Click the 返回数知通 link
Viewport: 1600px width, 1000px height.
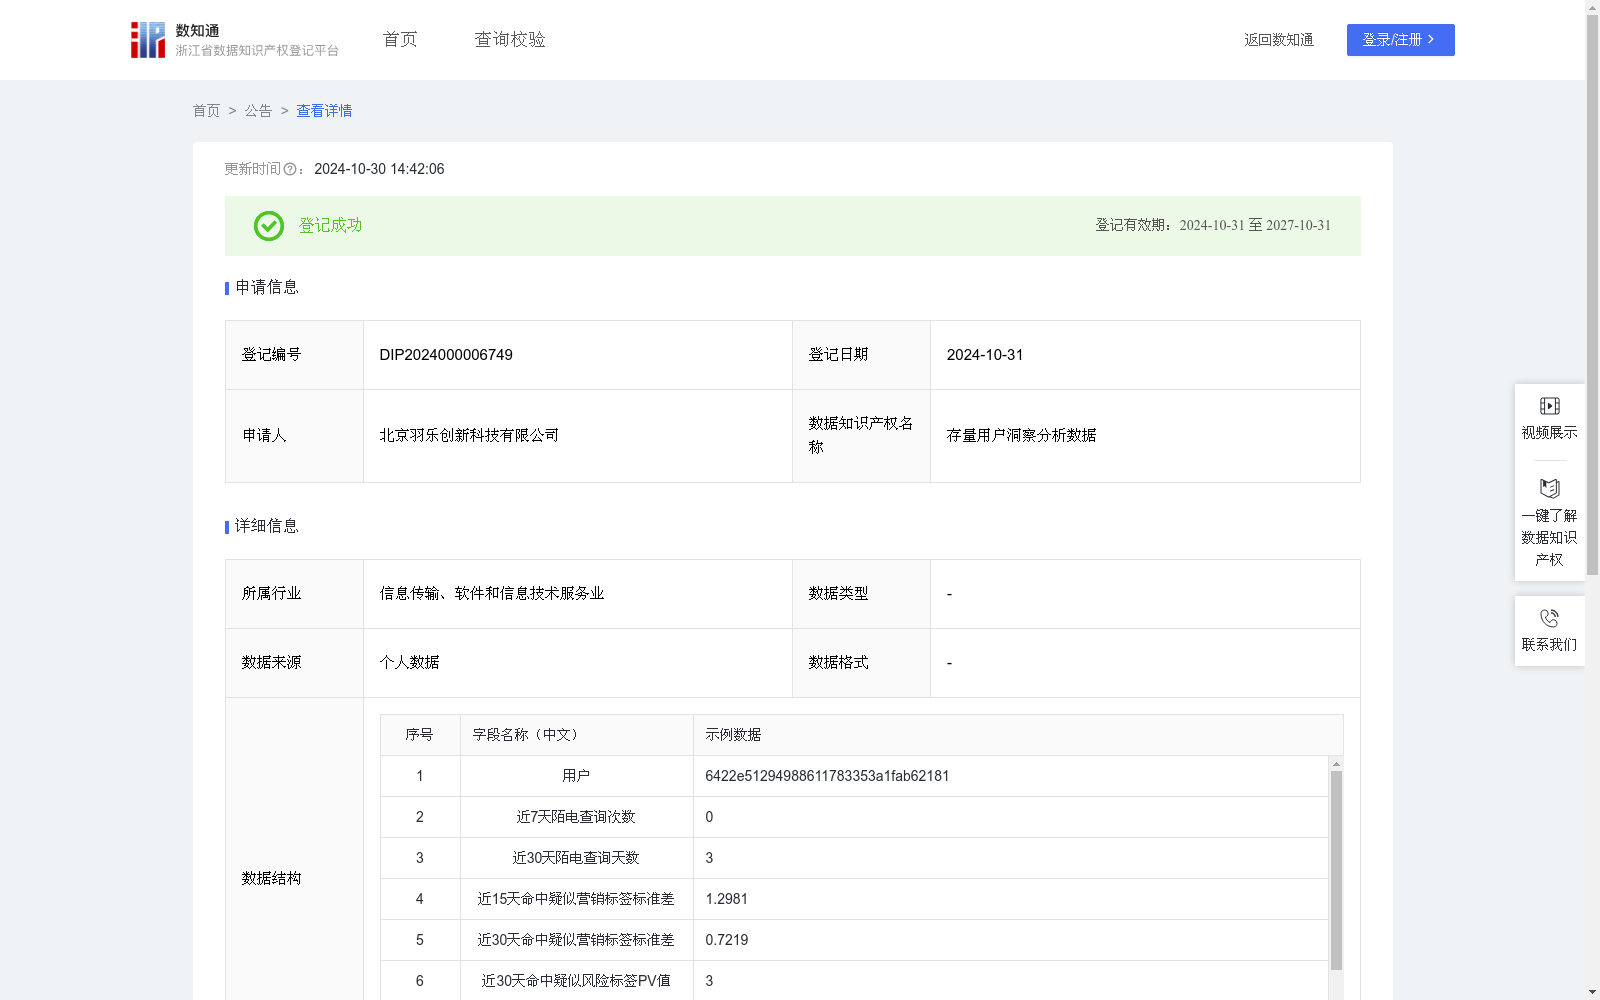1279,40
